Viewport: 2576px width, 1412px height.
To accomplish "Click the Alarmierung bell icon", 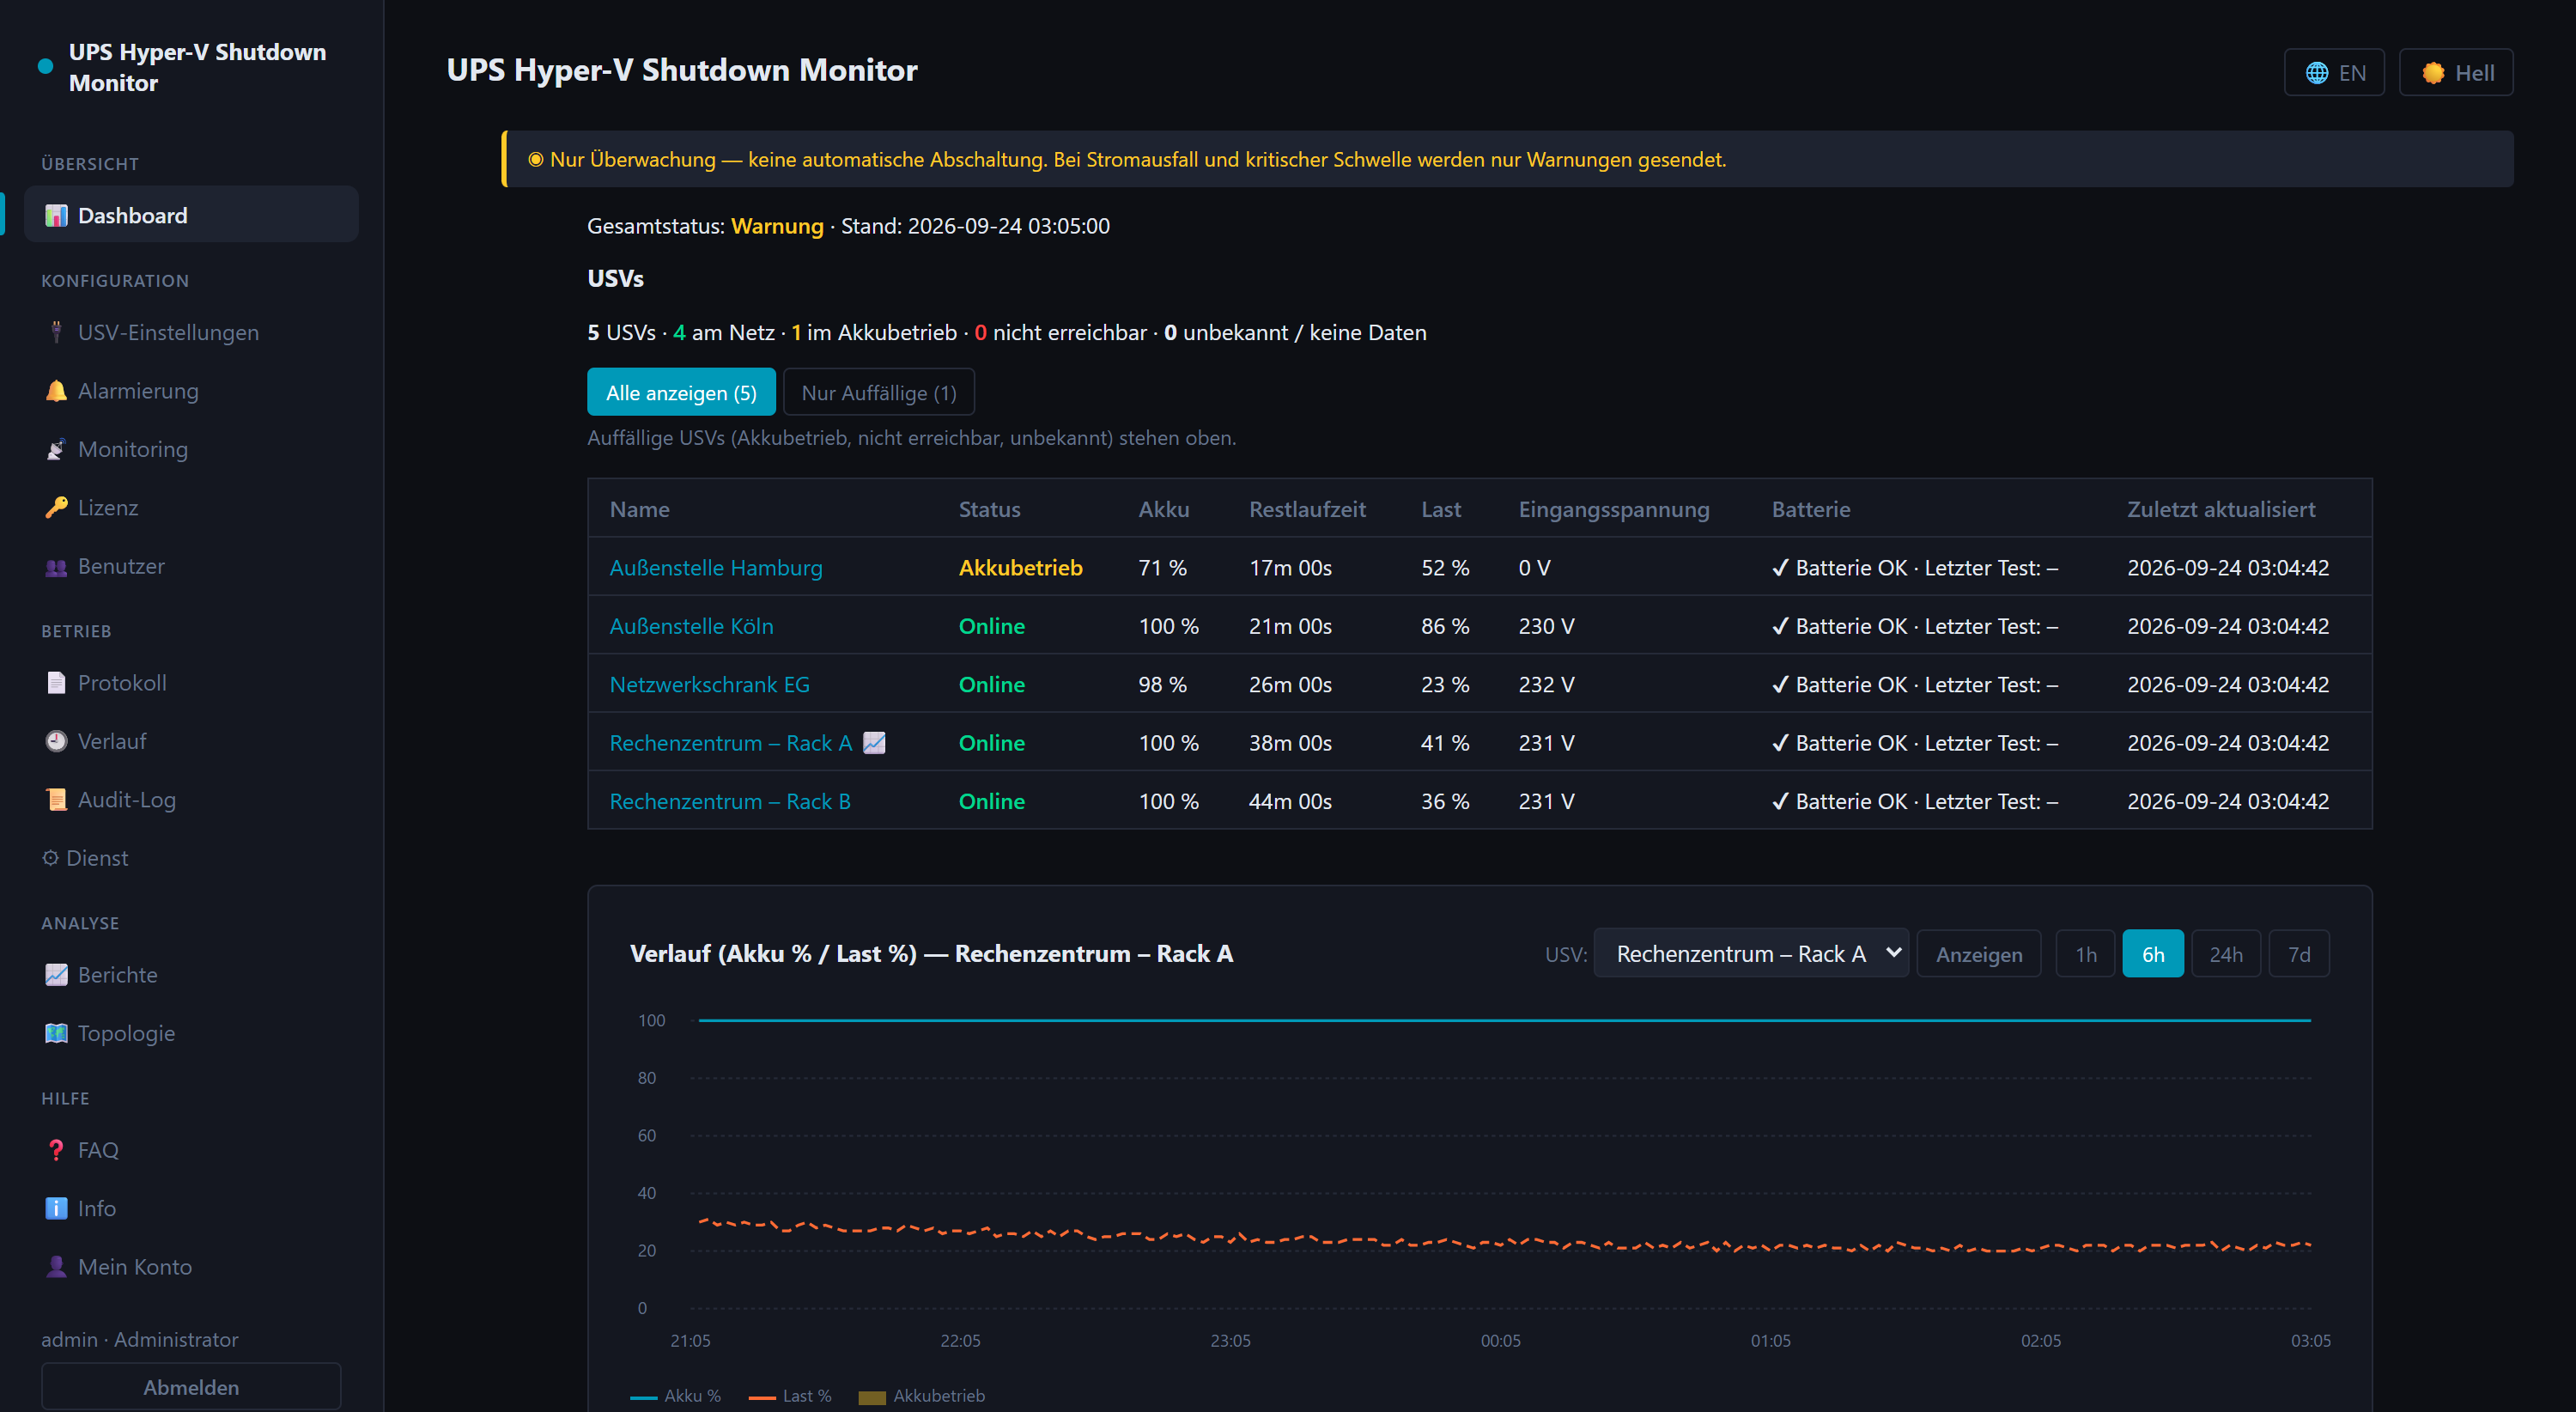I will coord(56,391).
